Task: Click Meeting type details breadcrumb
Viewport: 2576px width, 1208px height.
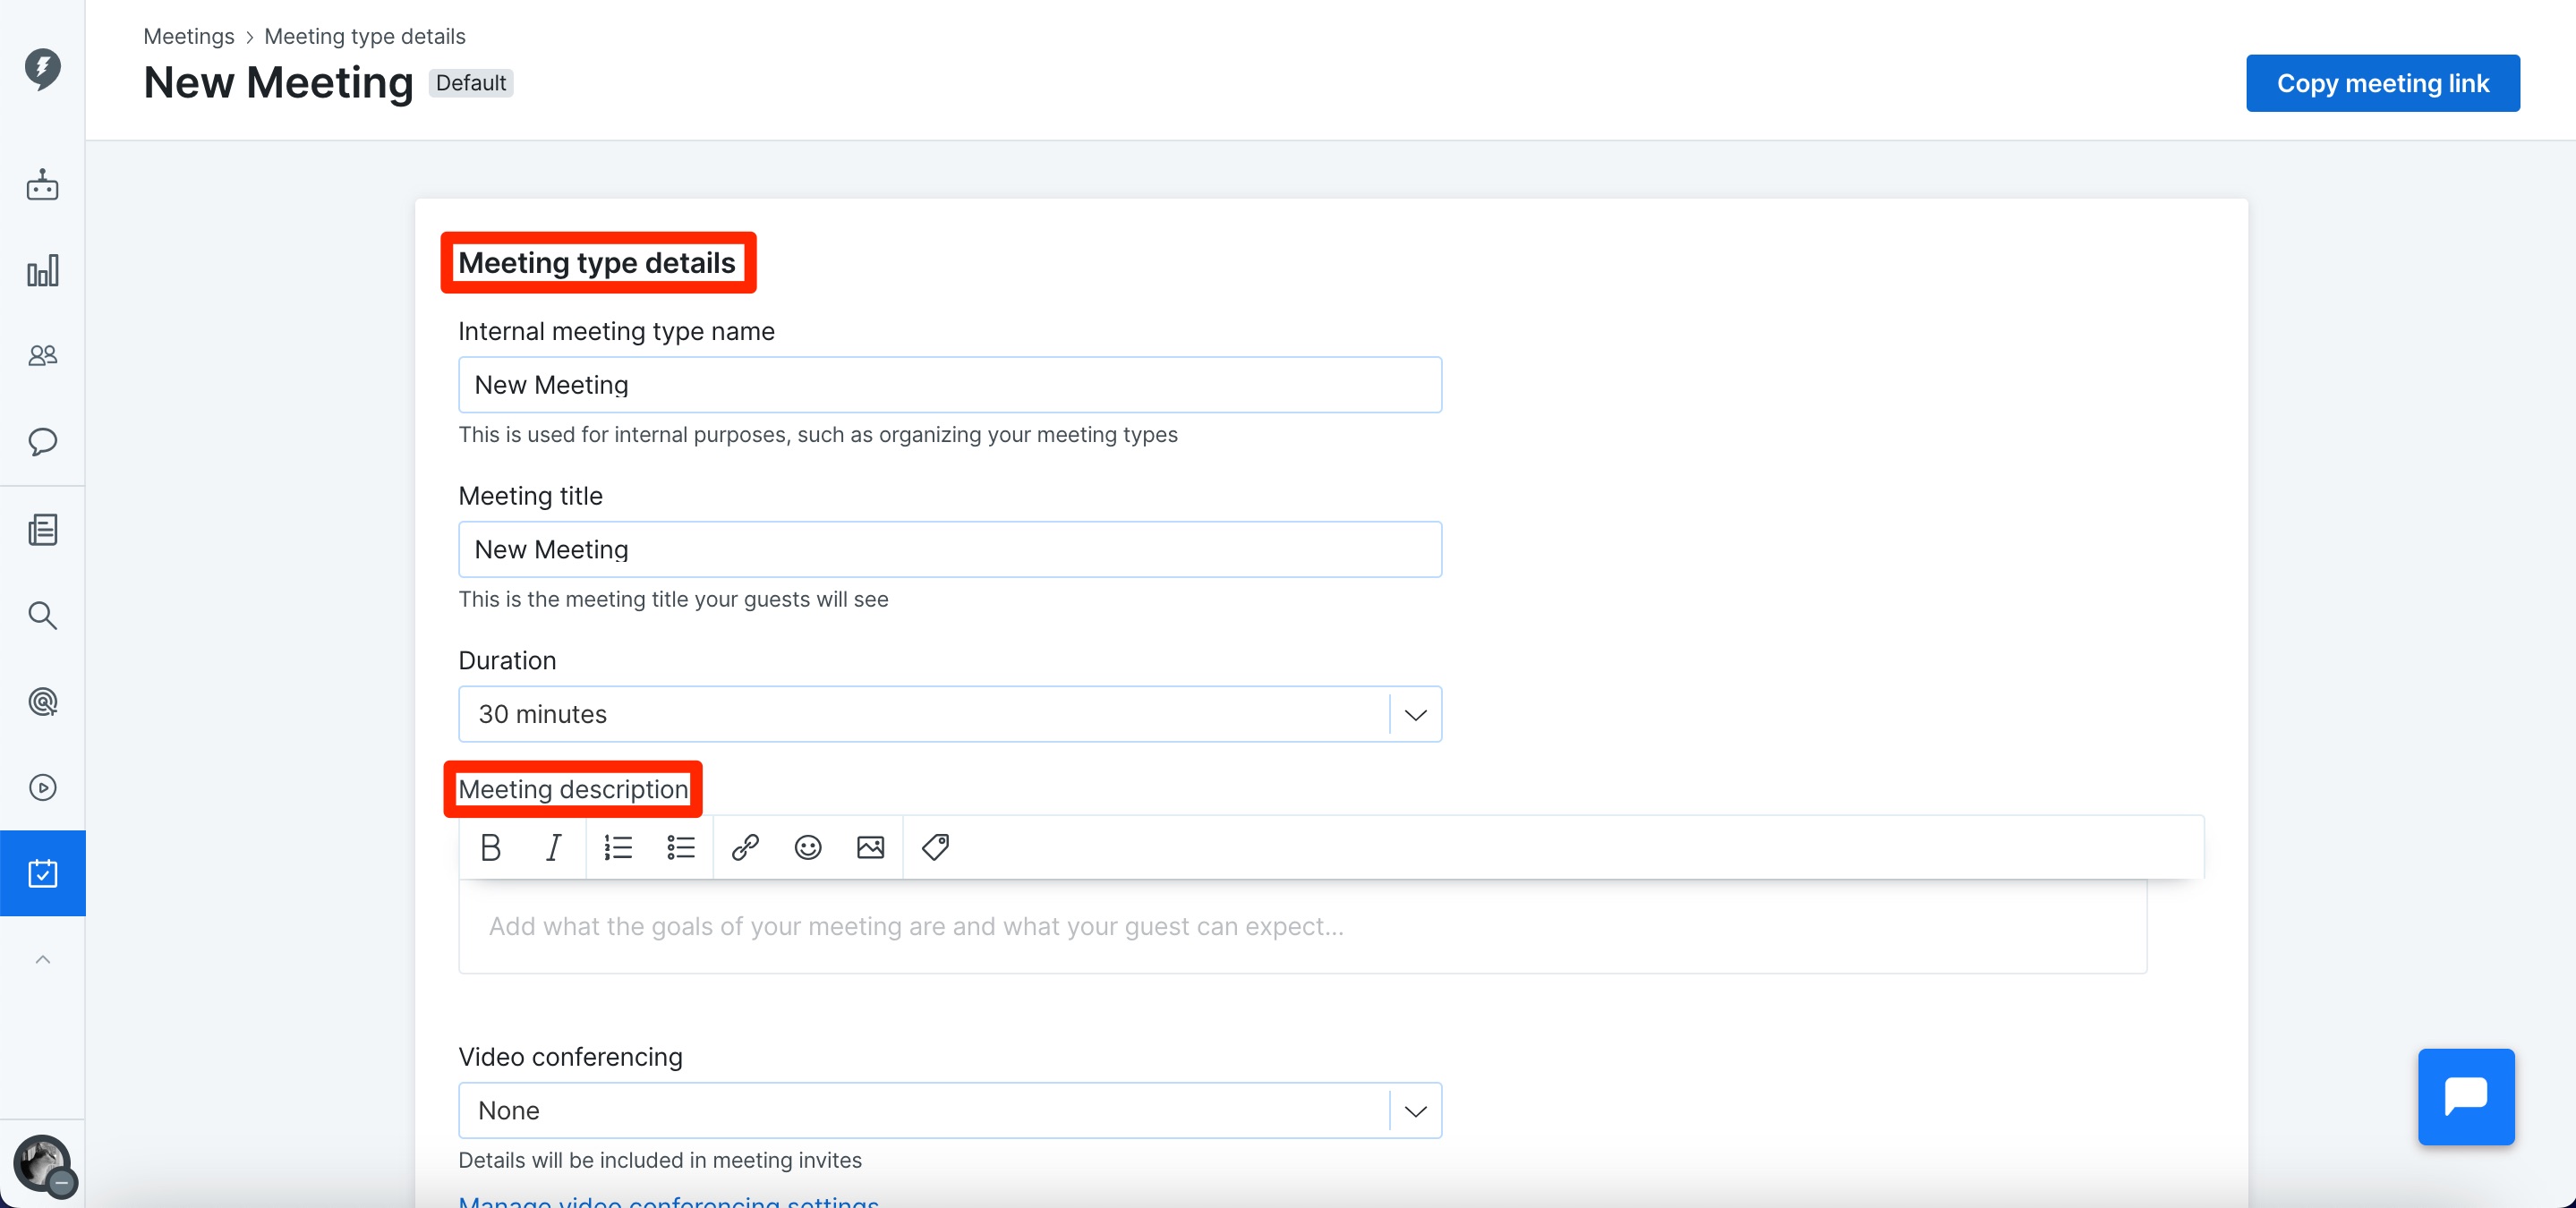Action: click(x=365, y=36)
